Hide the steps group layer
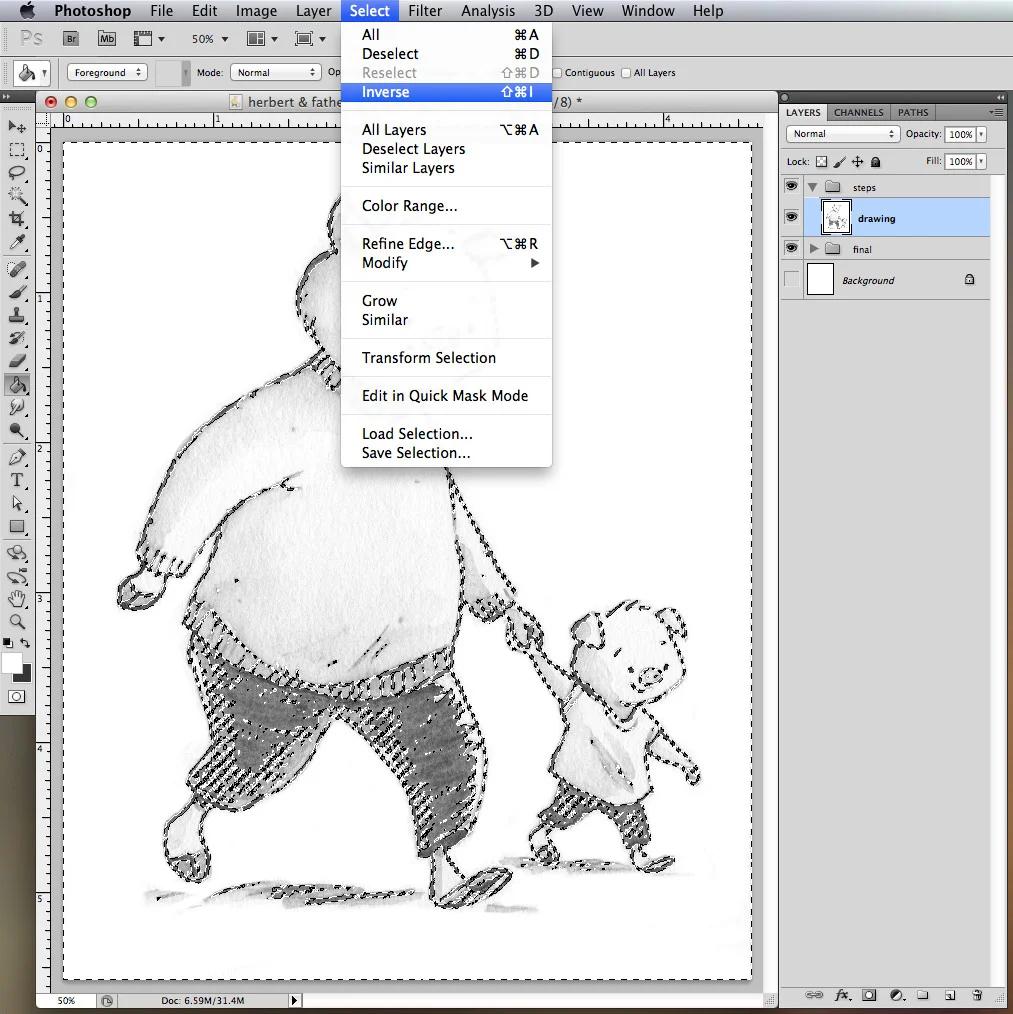This screenshot has width=1013, height=1014. coord(791,186)
